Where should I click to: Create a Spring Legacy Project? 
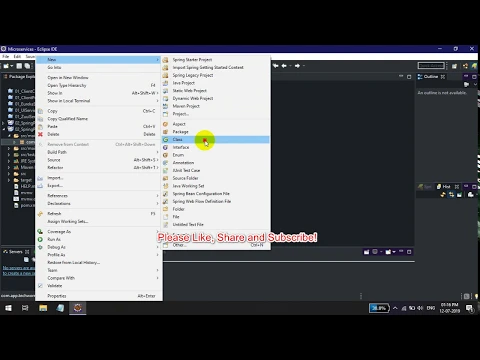(215, 75)
